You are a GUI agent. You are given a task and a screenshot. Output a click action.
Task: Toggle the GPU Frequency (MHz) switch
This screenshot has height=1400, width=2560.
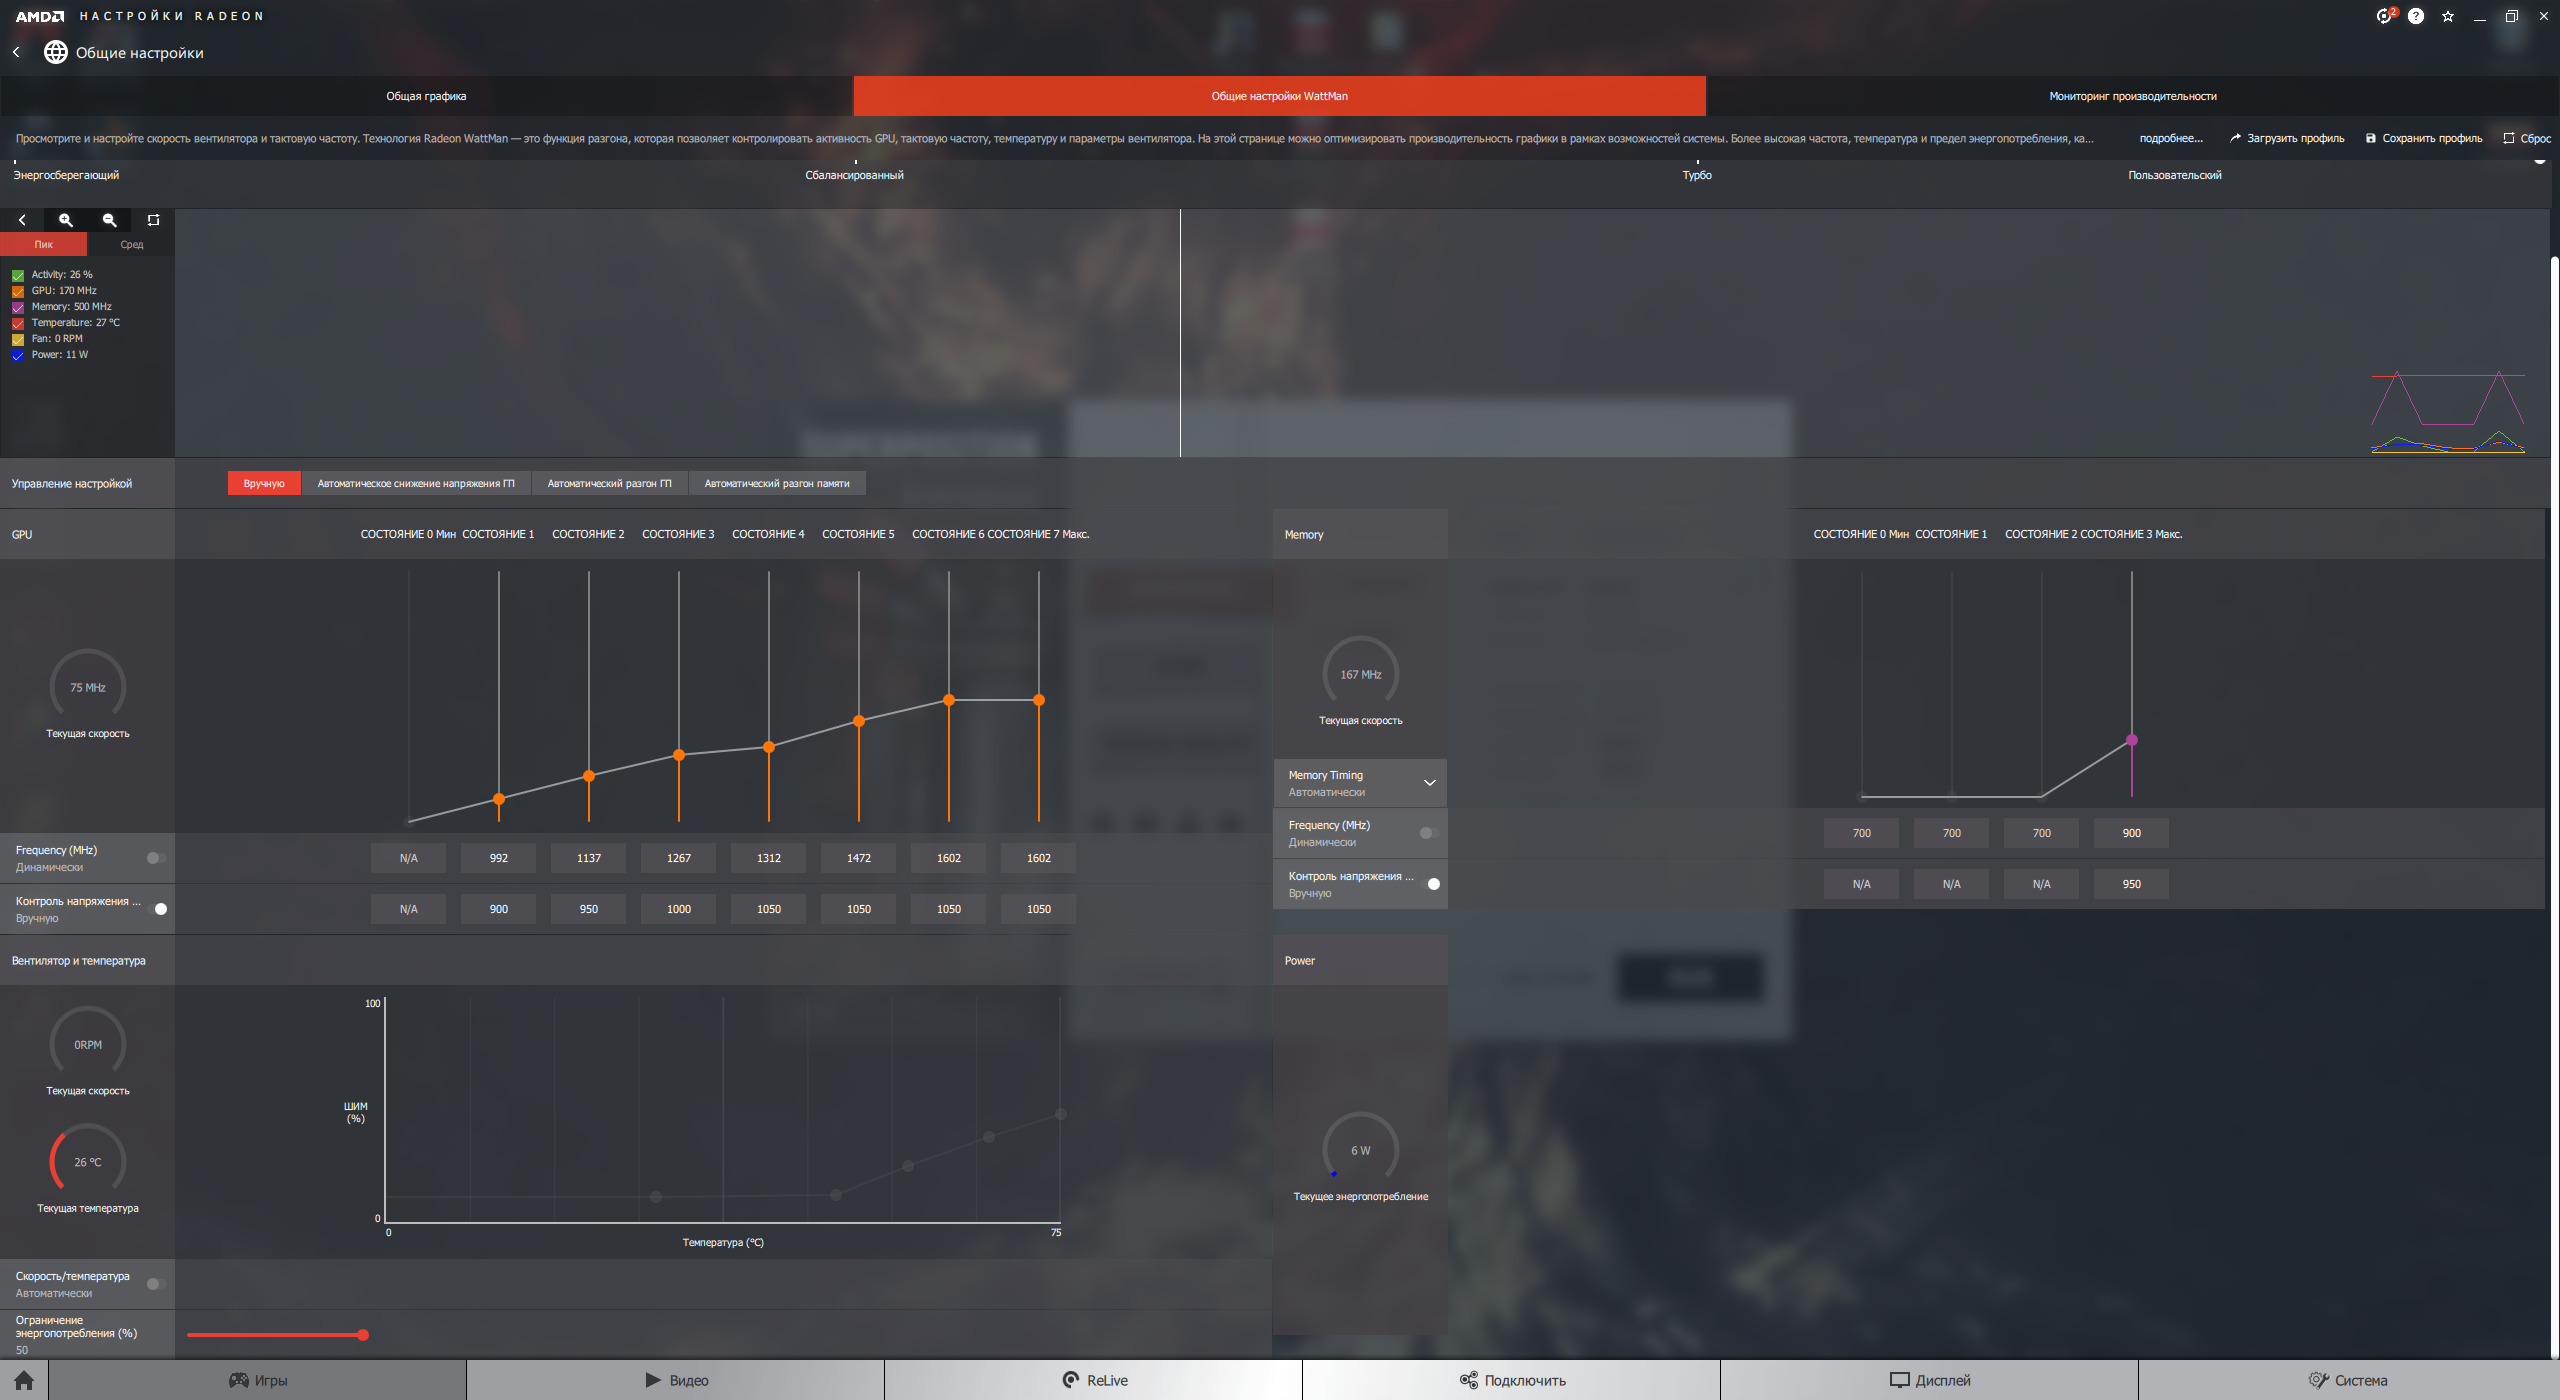click(x=156, y=858)
